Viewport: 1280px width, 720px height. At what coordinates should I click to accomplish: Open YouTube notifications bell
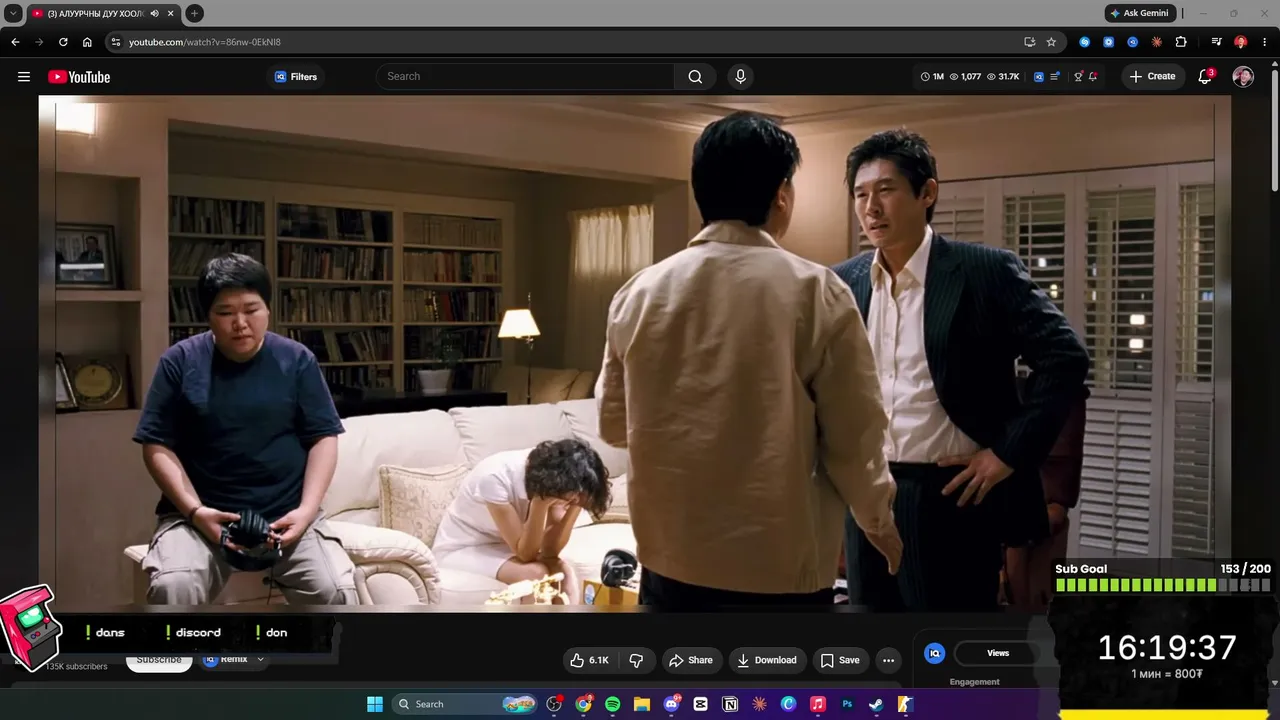tap(1205, 77)
